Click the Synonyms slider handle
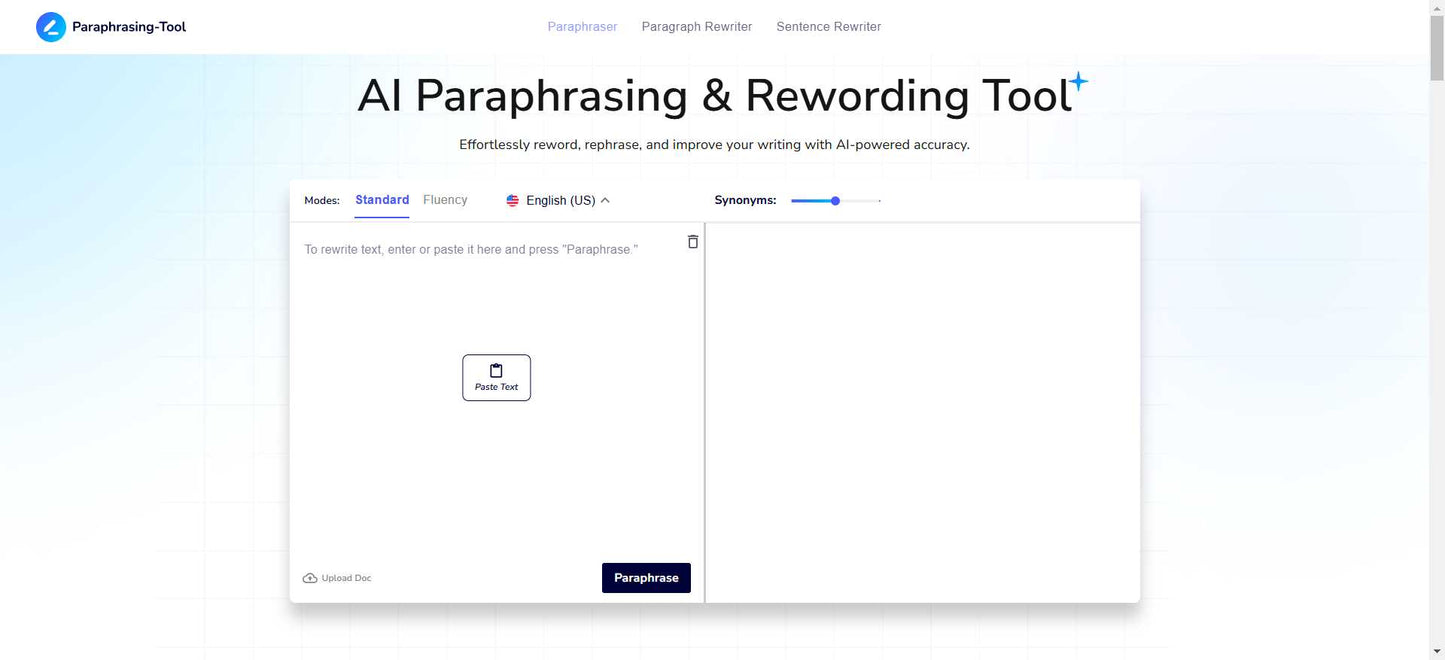This screenshot has width=1445, height=660. (x=835, y=201)
